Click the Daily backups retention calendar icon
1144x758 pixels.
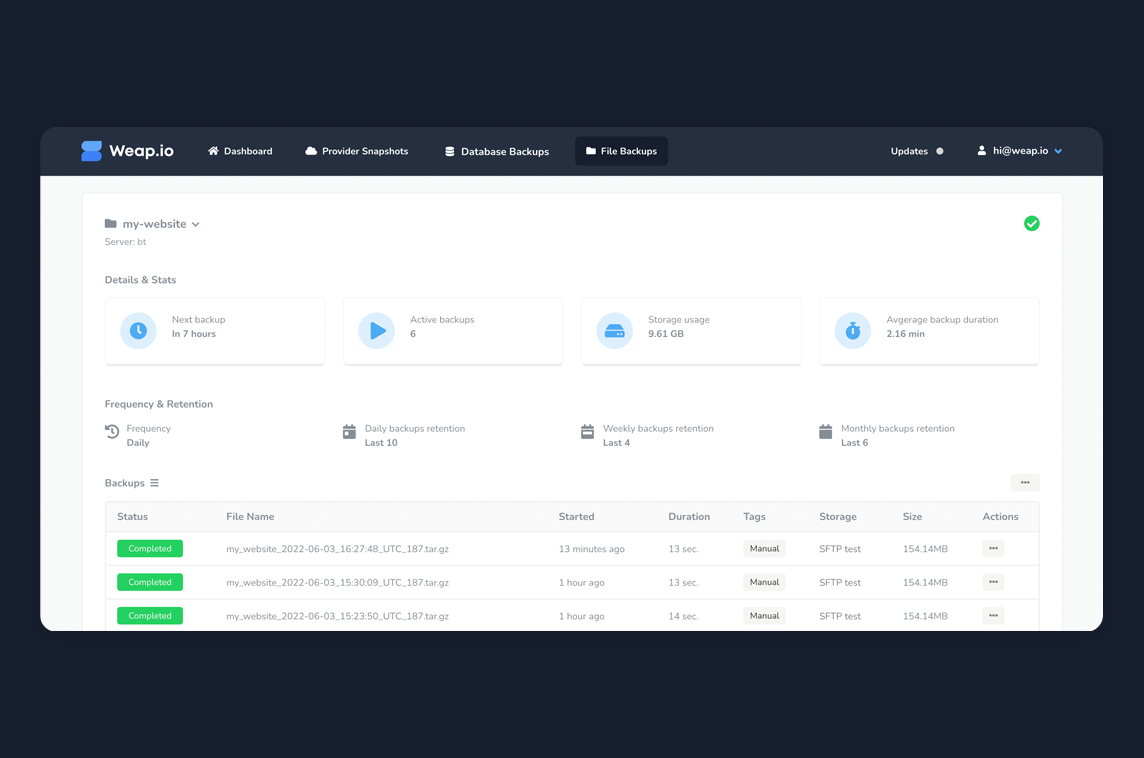point(349,431)
